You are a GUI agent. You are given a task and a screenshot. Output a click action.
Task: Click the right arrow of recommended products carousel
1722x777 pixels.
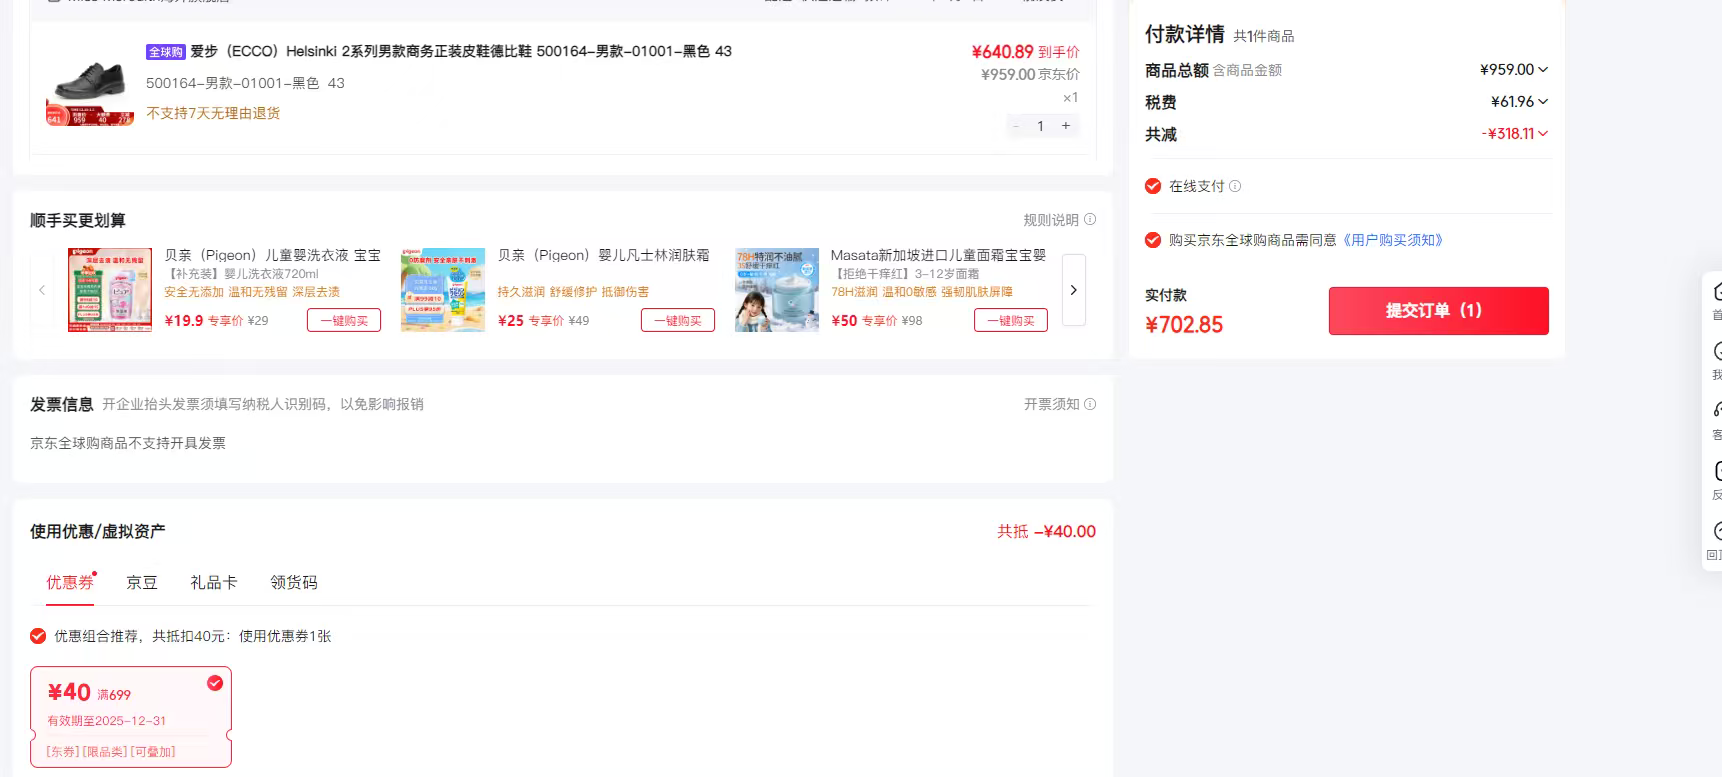[1073, 290]
